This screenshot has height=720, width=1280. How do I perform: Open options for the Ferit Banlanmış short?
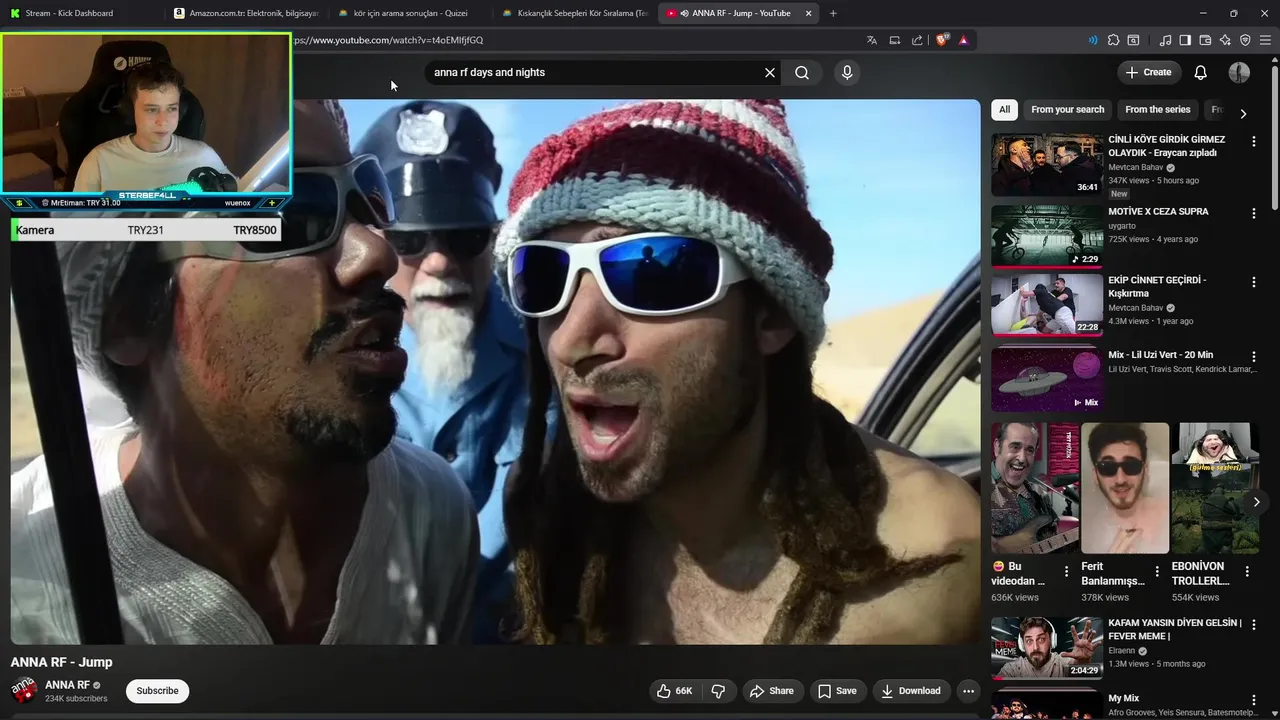1157,572
